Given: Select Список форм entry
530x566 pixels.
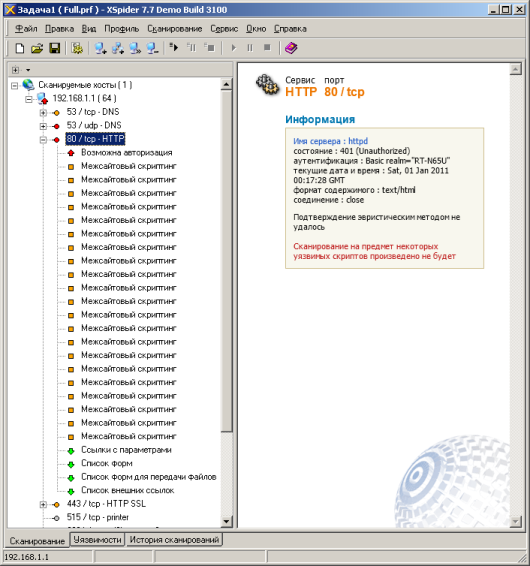Looking at the screenshot, I should click(107, 463).
